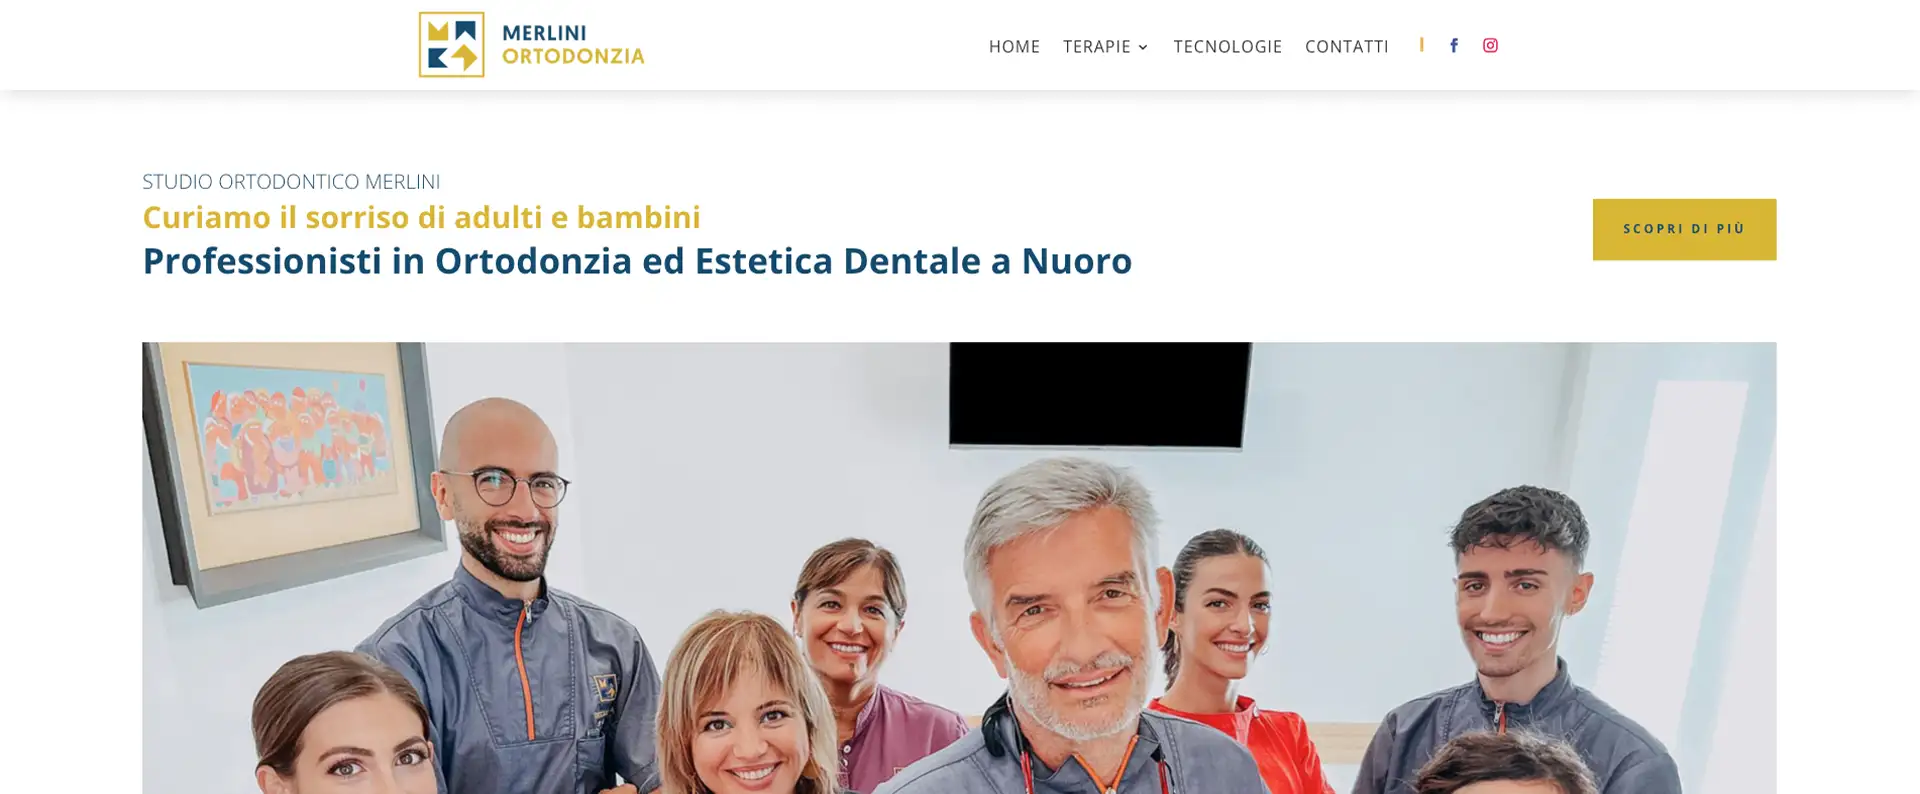1920x794 pixels.
Task: Go to the HOME menu item
Action: [x=1014, y=46]
